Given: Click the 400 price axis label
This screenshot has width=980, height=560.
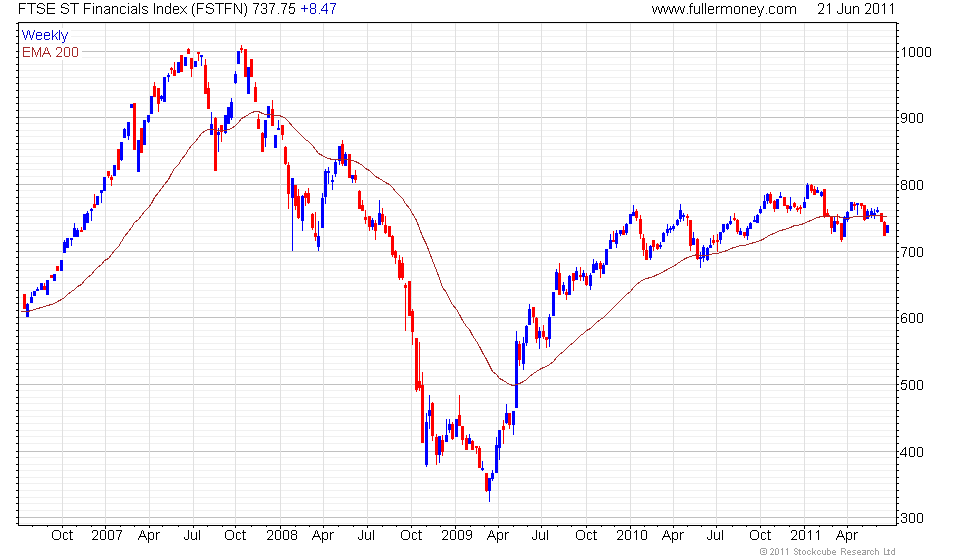Looking at the screenshot, I should coord(912,452).
